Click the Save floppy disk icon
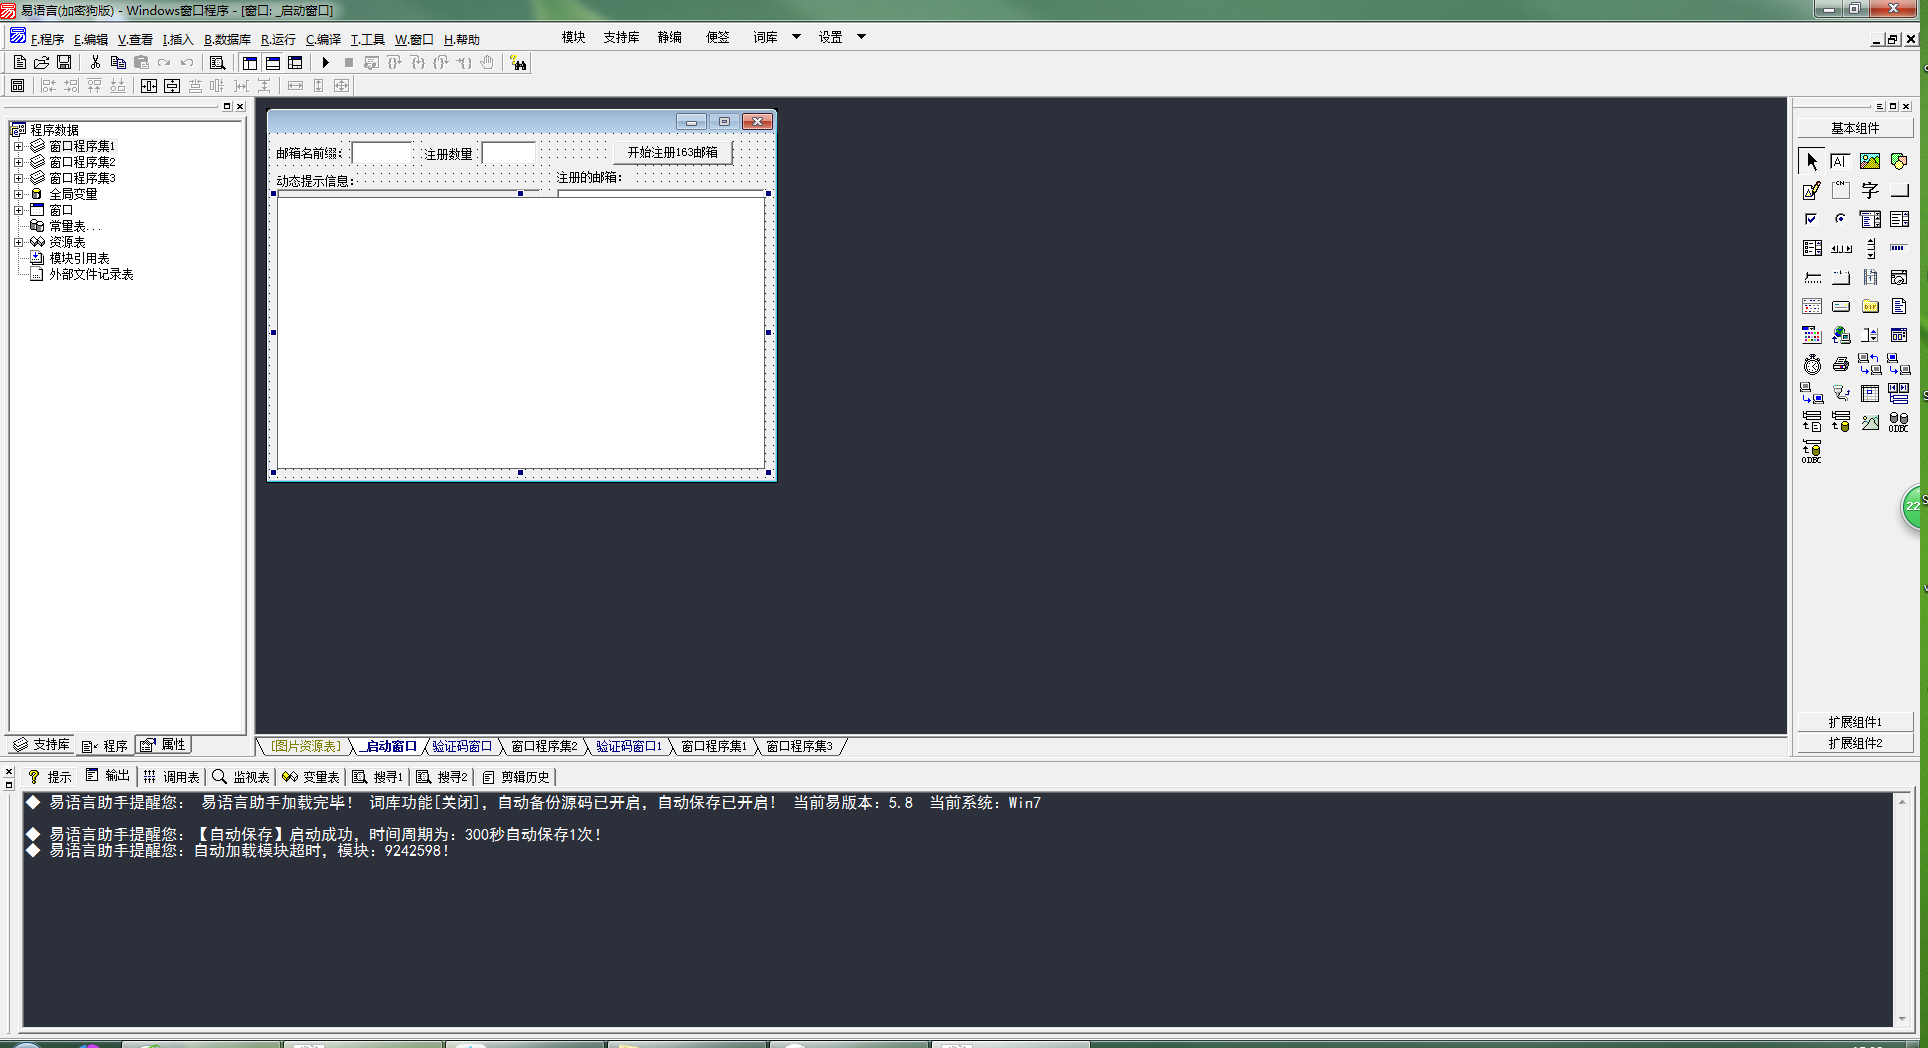The image size is (1928, 1048). coord(64,63)
